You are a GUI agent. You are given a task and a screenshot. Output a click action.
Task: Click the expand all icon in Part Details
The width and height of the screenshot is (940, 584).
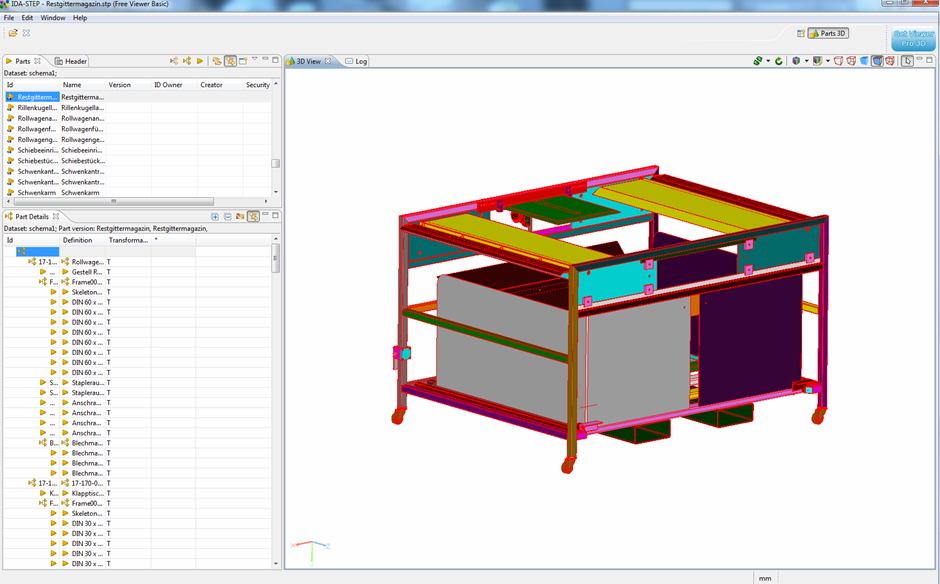click(215, 216)
